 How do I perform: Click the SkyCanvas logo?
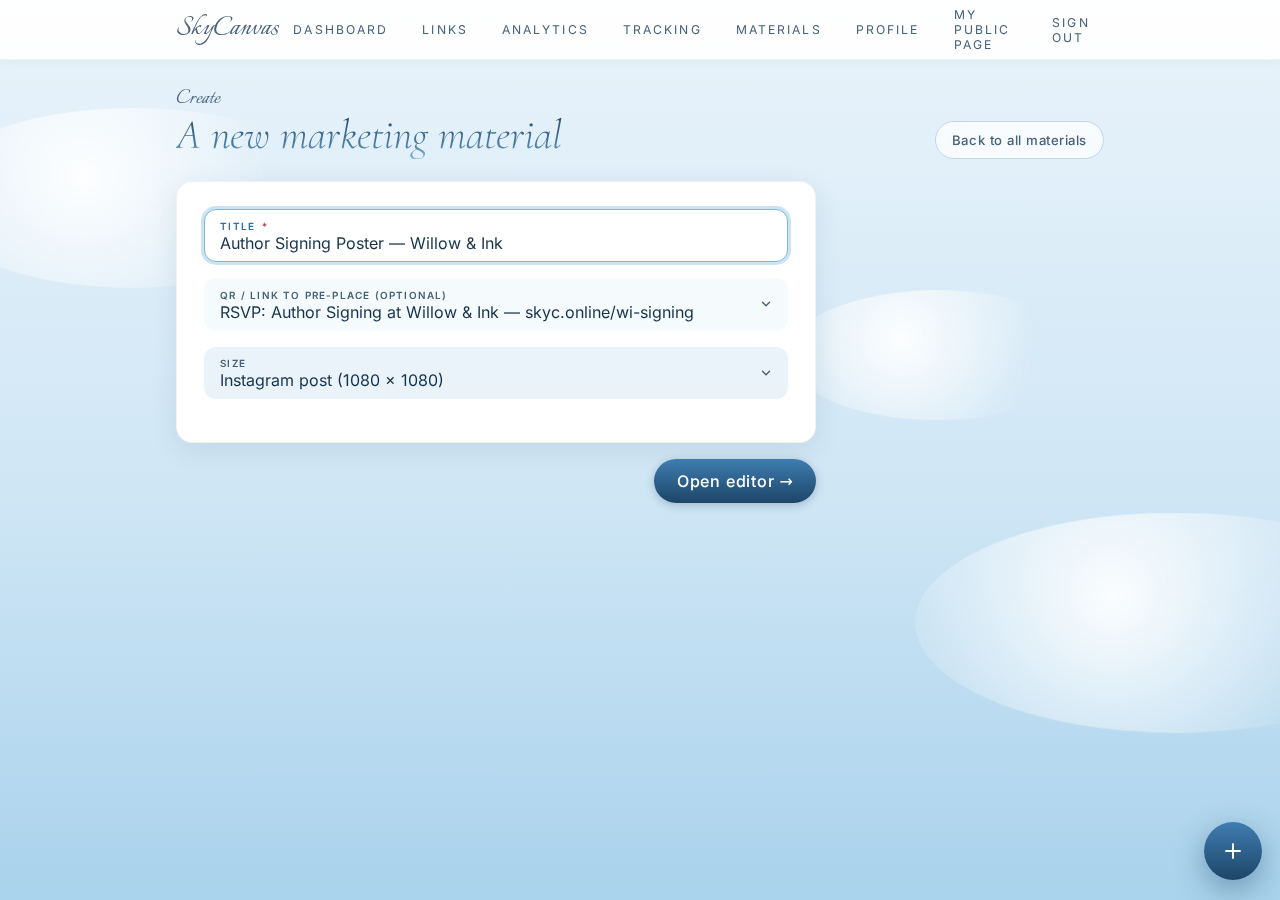point(228,29)
